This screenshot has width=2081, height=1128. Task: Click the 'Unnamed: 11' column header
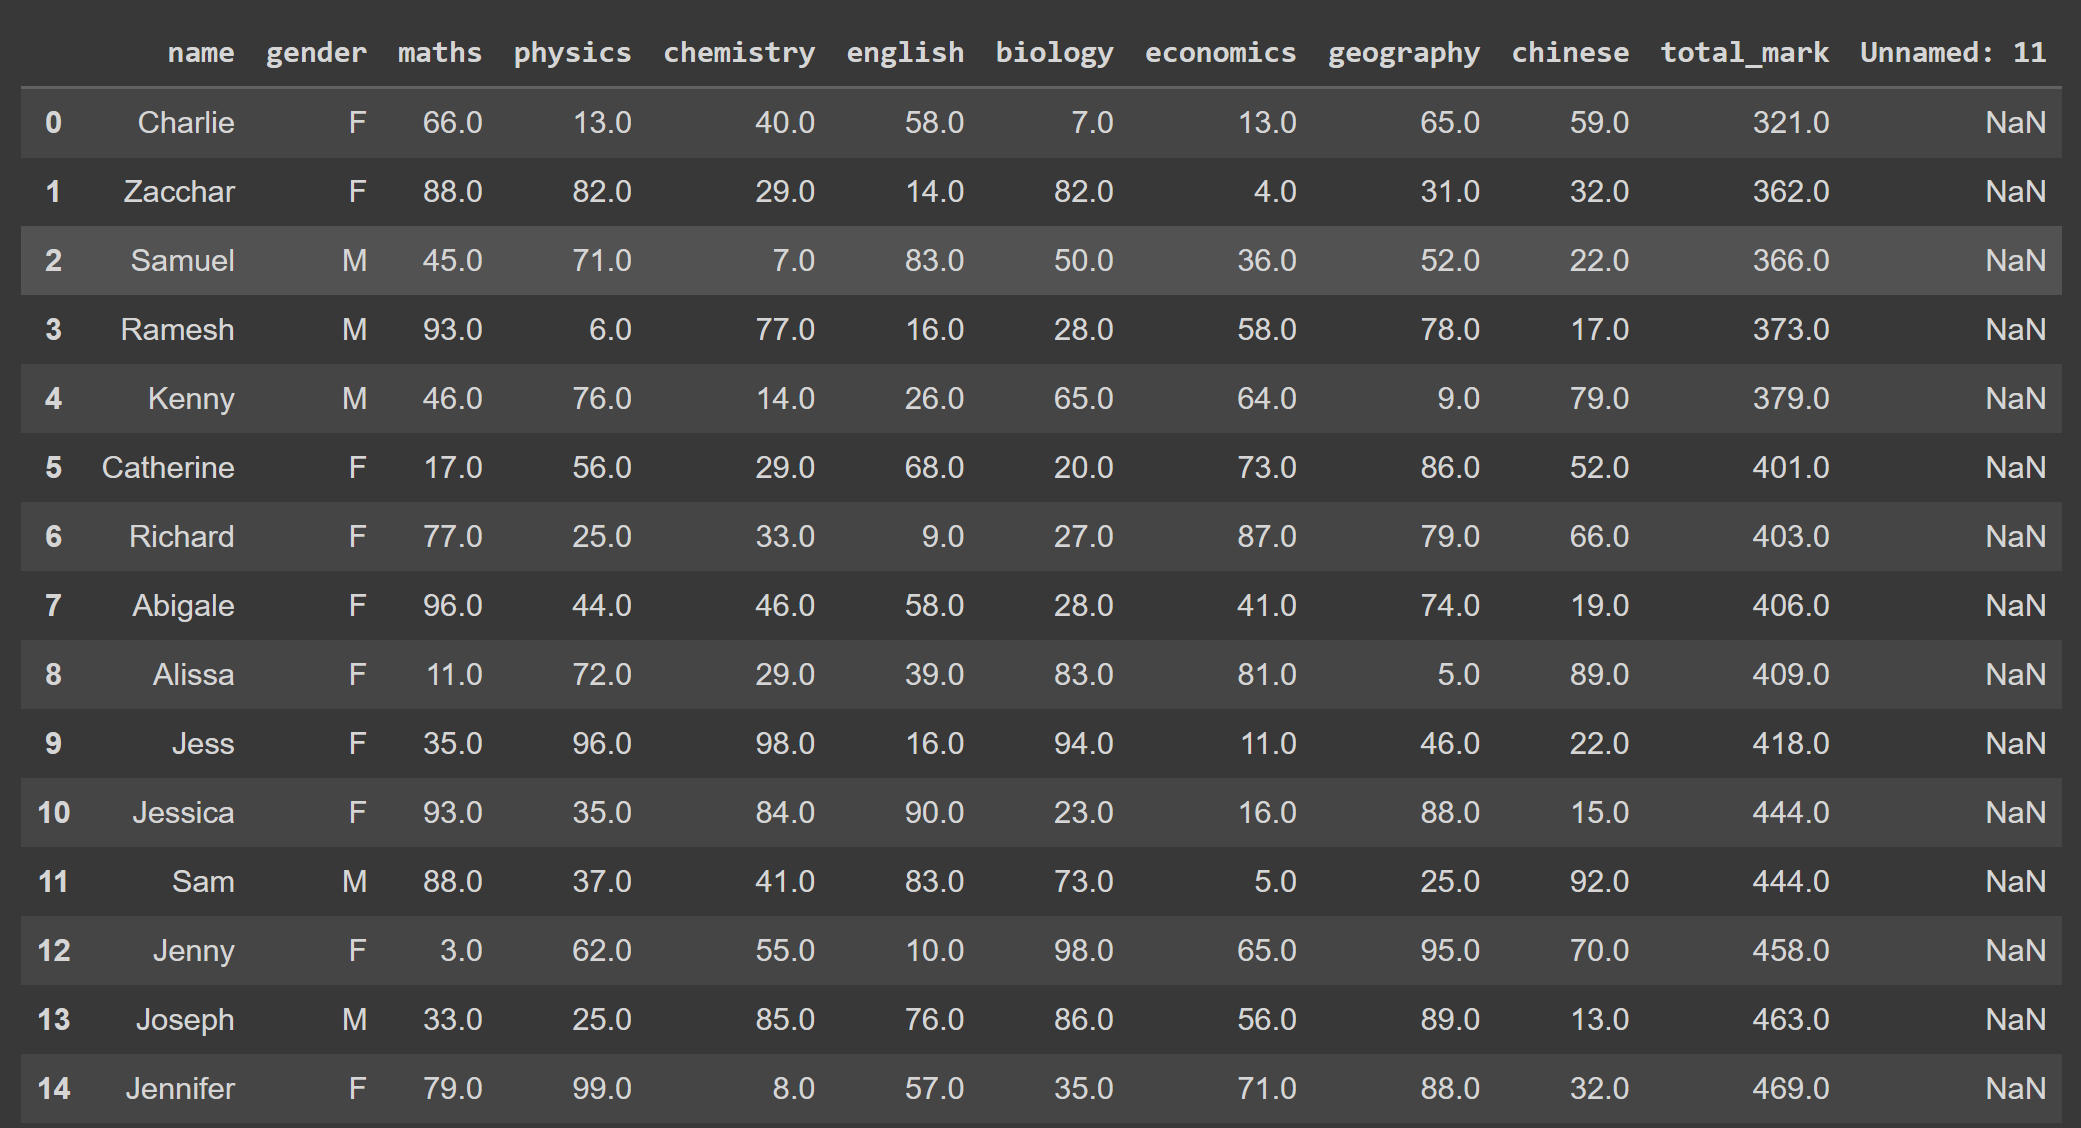(1952, 53)
